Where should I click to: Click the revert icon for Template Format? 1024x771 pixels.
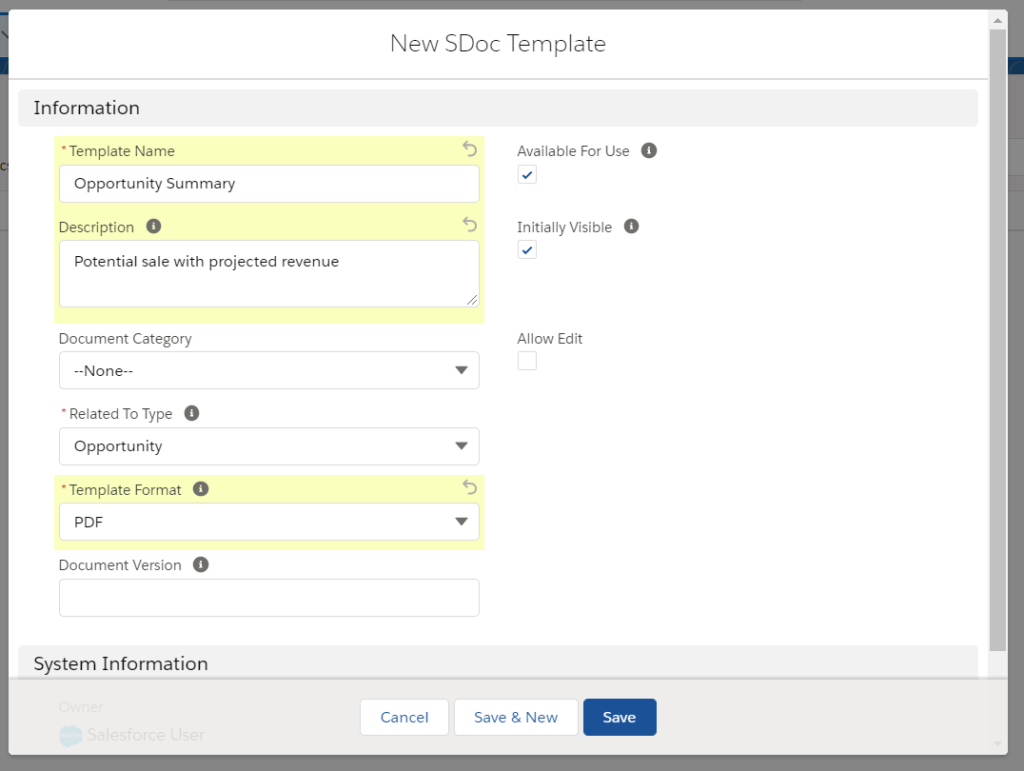tap(470, 487)
